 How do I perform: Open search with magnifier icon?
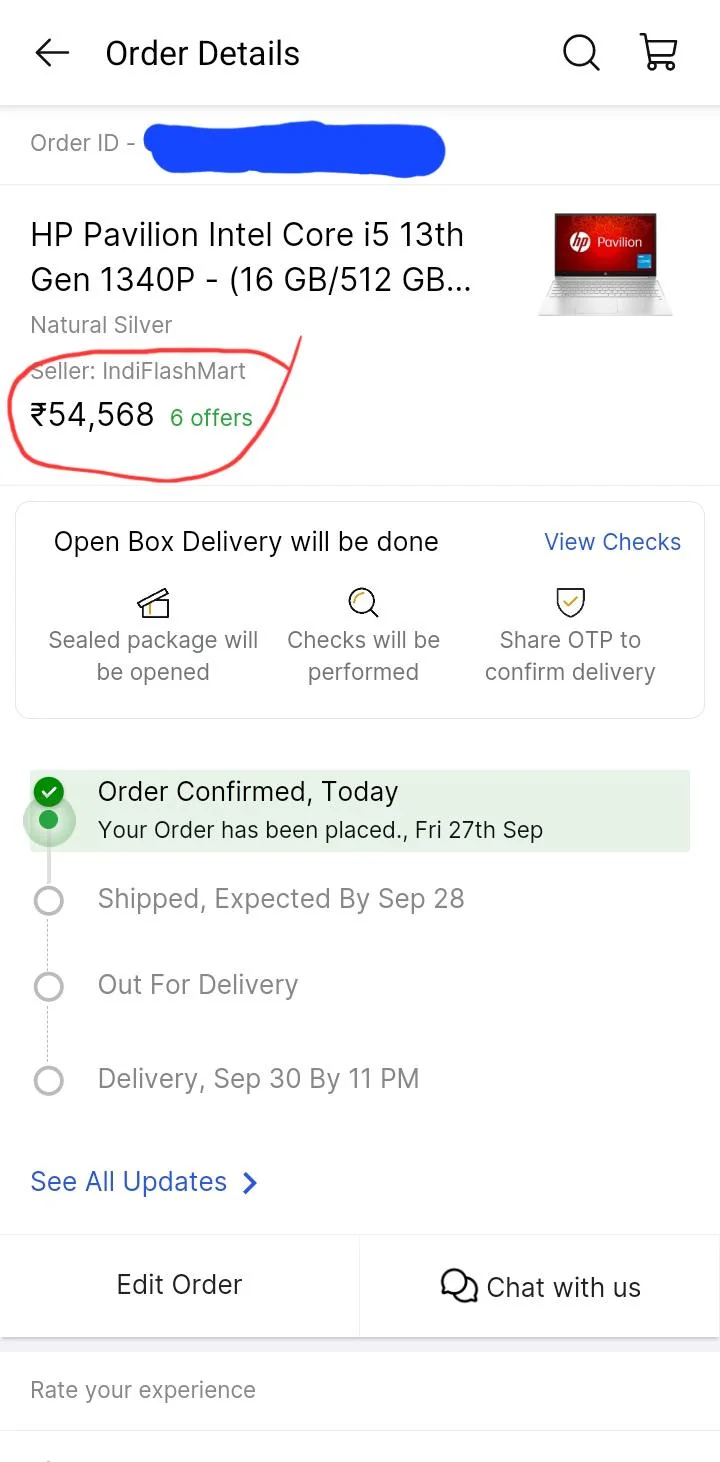click(580, 53)
